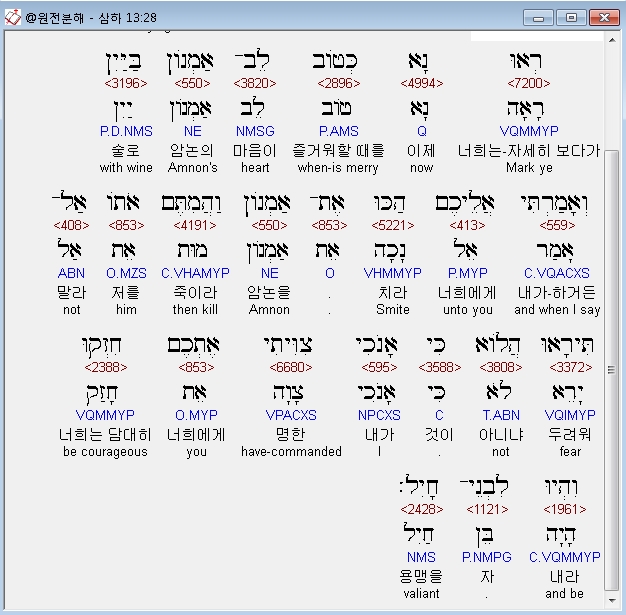Click the parsing code C.VQACXS
The height and width of the screenshot is (615, 626).
click(557, 273)
